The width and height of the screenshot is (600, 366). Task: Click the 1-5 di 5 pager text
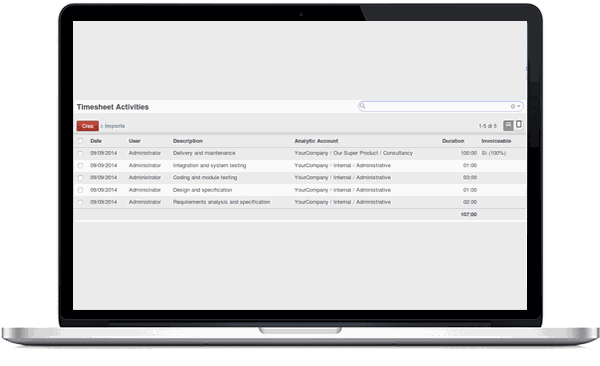[x=488, y=126]
